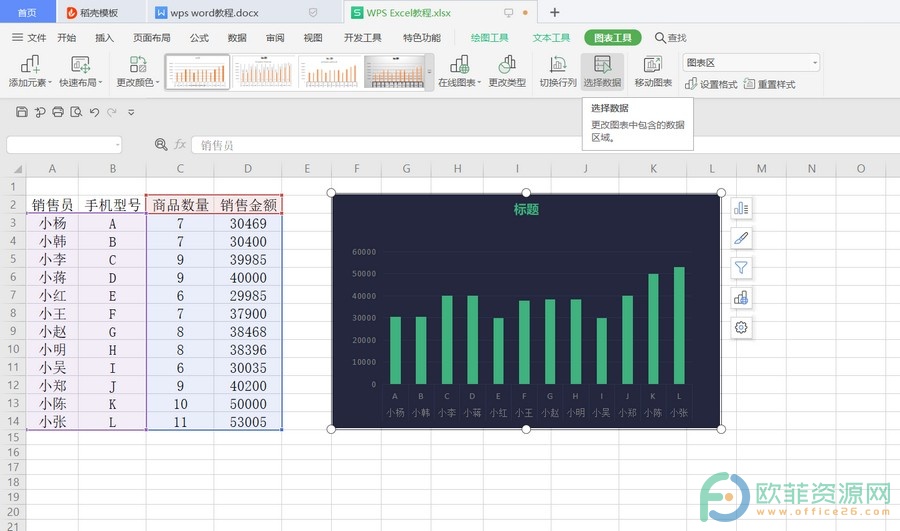Select row 2 header
The width and height of the screenshot is (900, 531).
[x=13, y=205]
